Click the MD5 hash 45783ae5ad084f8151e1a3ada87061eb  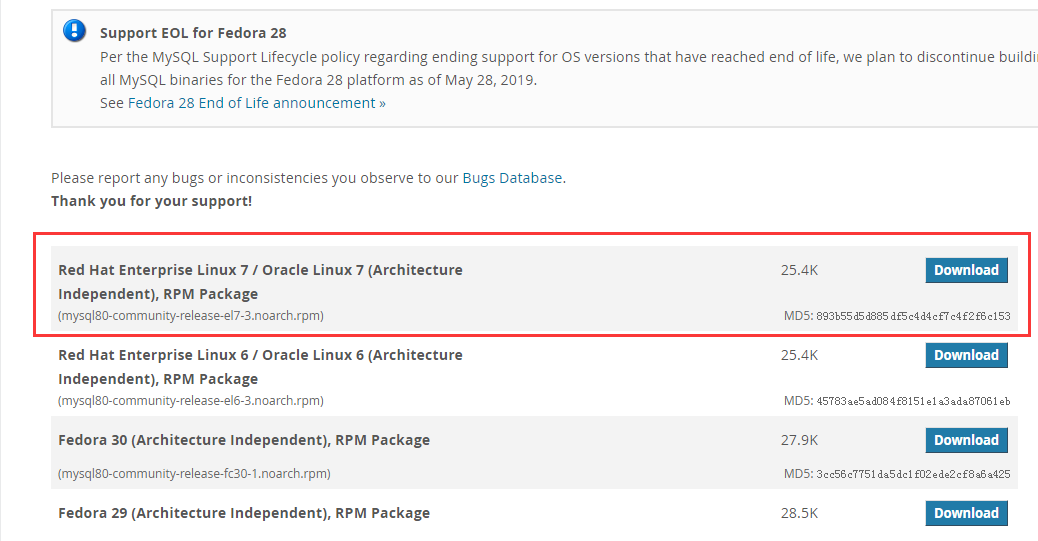click(x=913, y=401)
